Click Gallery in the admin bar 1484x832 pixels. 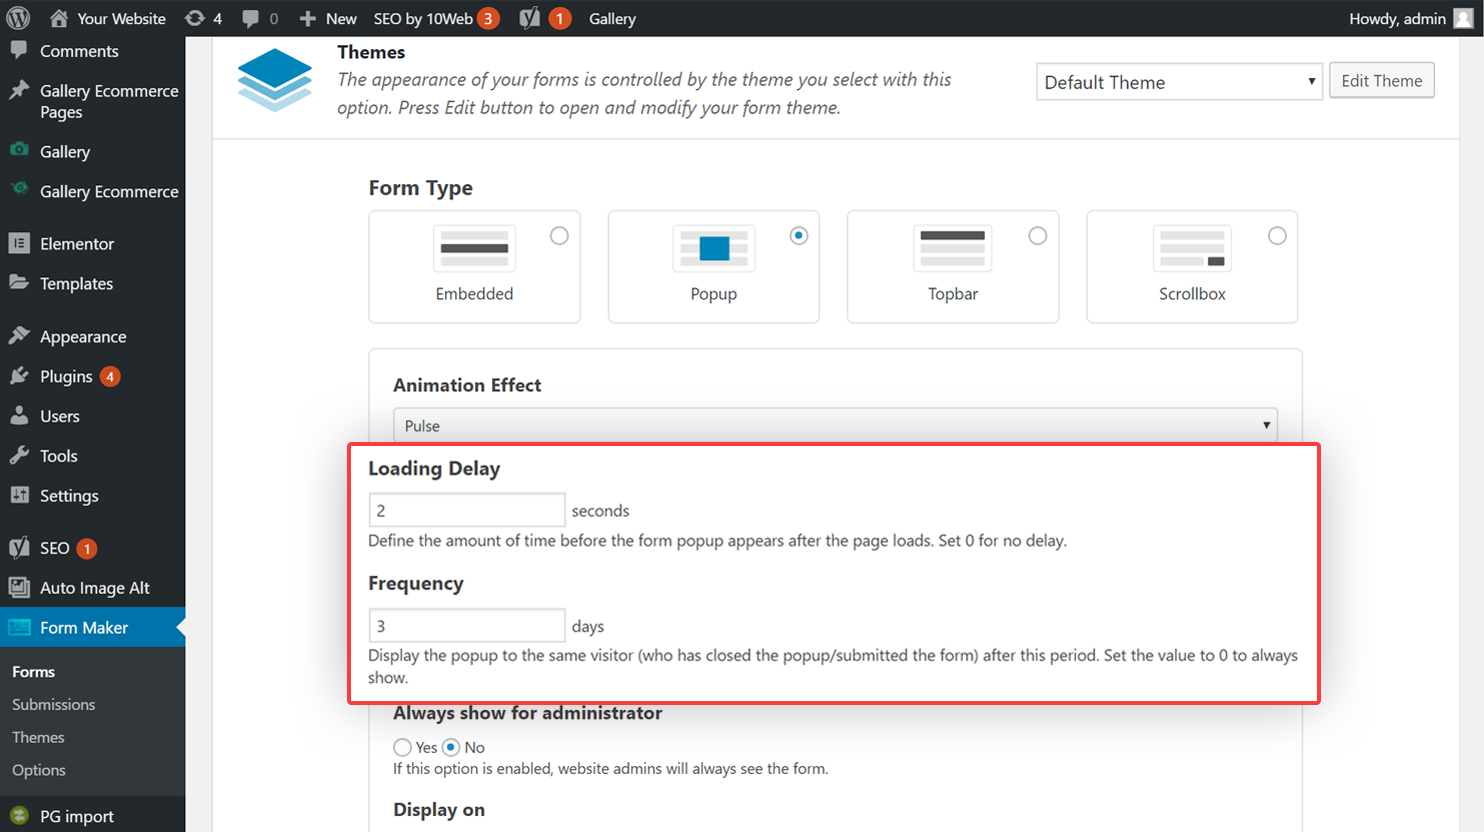612,19
